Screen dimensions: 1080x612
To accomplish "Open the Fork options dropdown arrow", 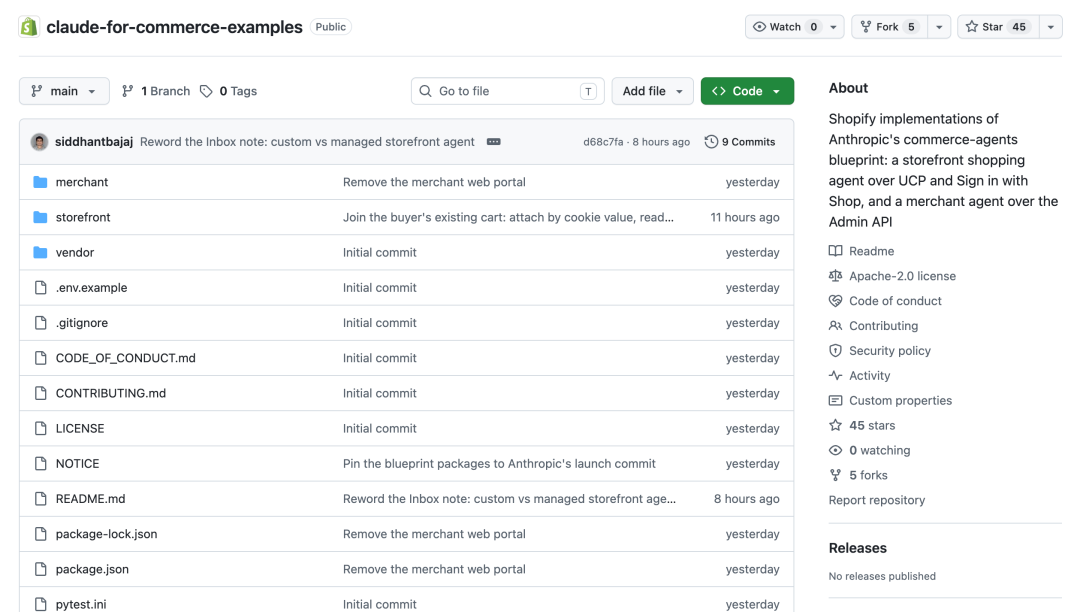I will pos(939,27).
